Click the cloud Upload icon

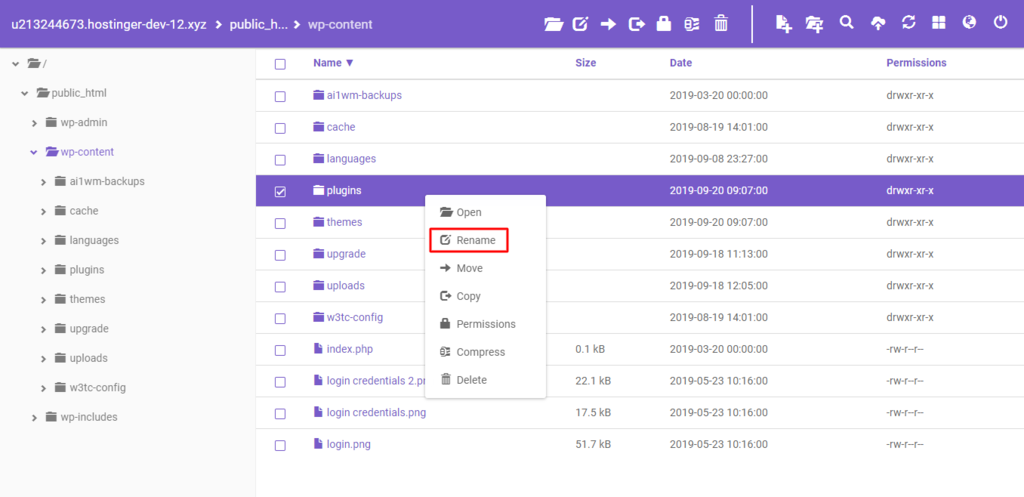(x=877, y=23)
